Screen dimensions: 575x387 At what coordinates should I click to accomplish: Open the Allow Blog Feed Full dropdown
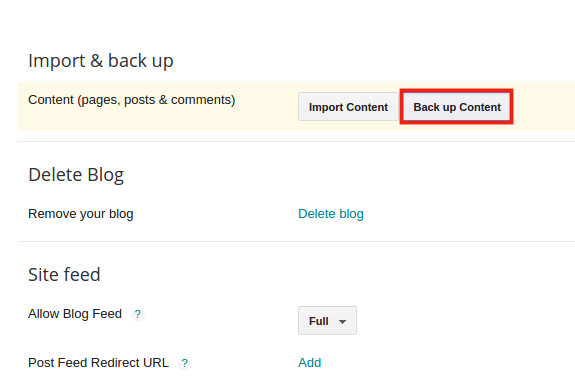[327, 321]
